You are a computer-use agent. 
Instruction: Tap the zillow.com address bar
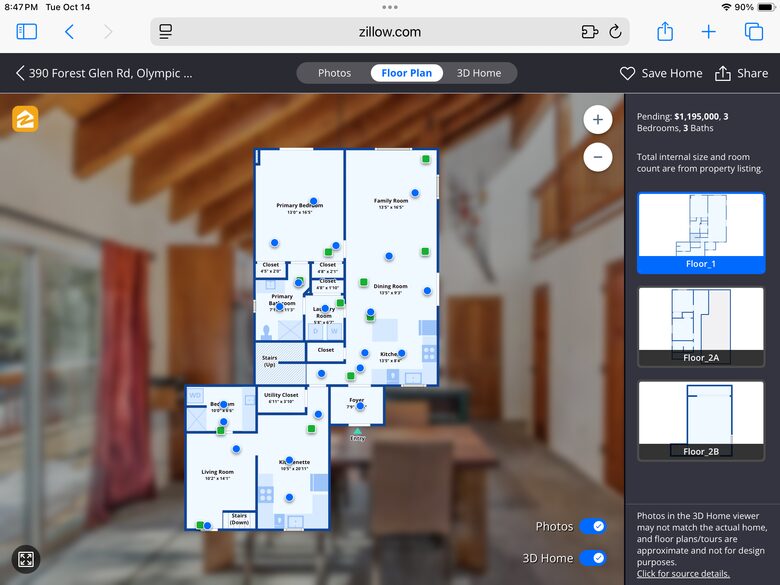(390, 32)
